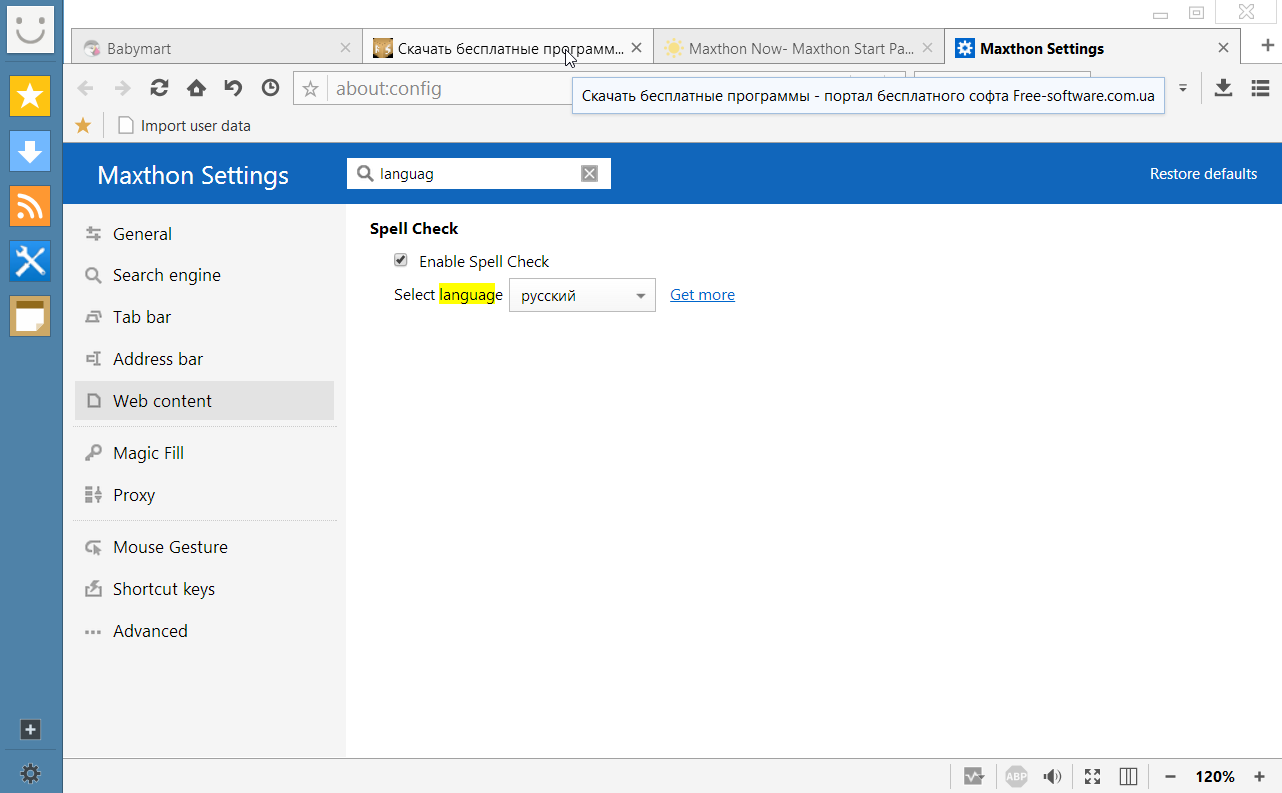Screen dimensions: 1282x793
Task: Go back with the back arrow
Action: click(86, 88)
